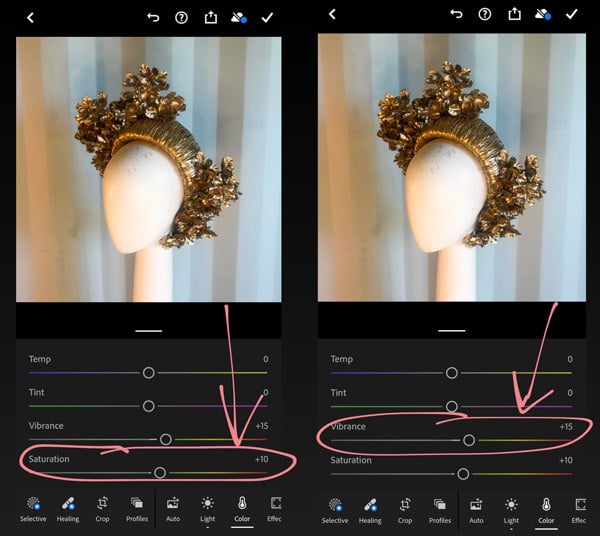Viewport: 600px width, 536px height.
Task: Apply Auto adjustment in right screen
Action: 476,511
